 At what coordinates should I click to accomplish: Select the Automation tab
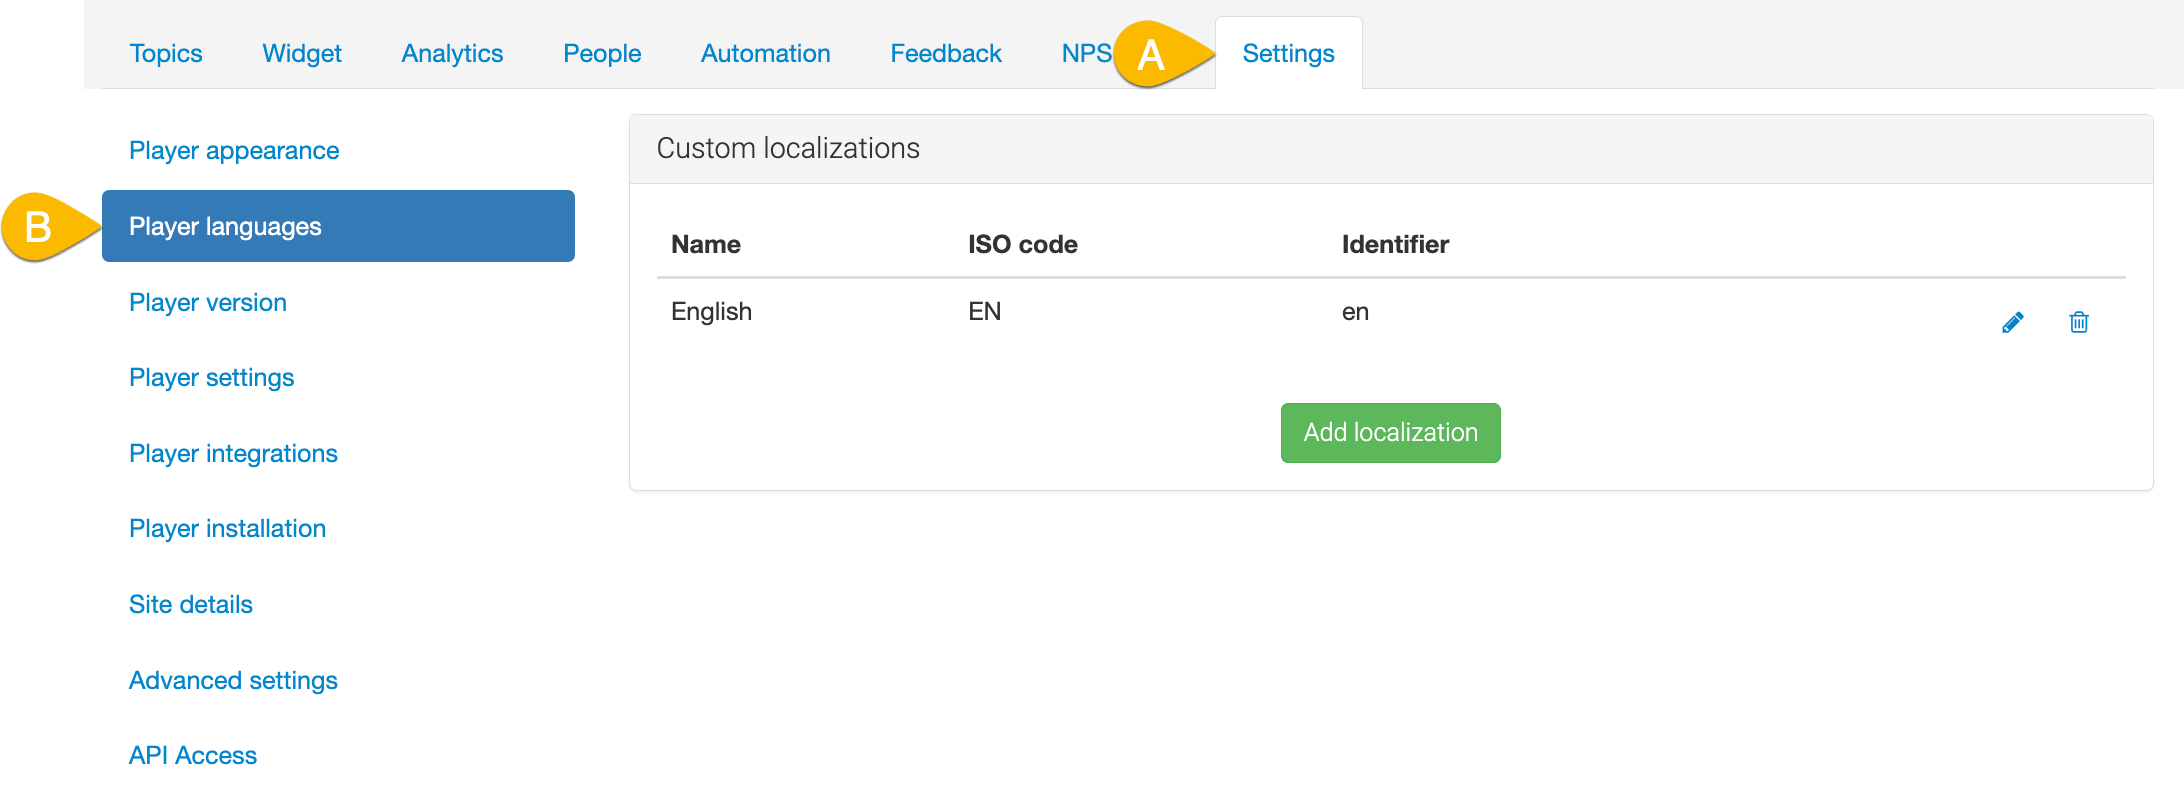765,53
